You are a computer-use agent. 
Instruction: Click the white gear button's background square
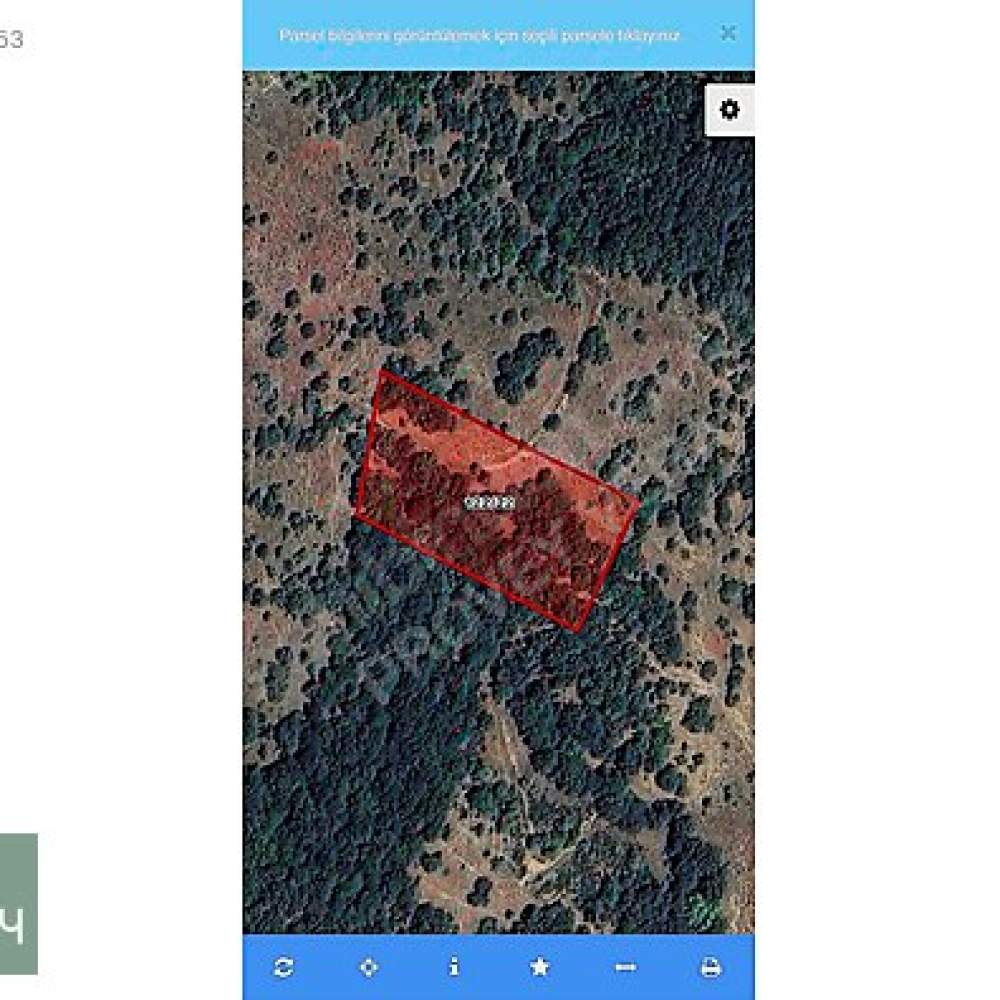730,110
